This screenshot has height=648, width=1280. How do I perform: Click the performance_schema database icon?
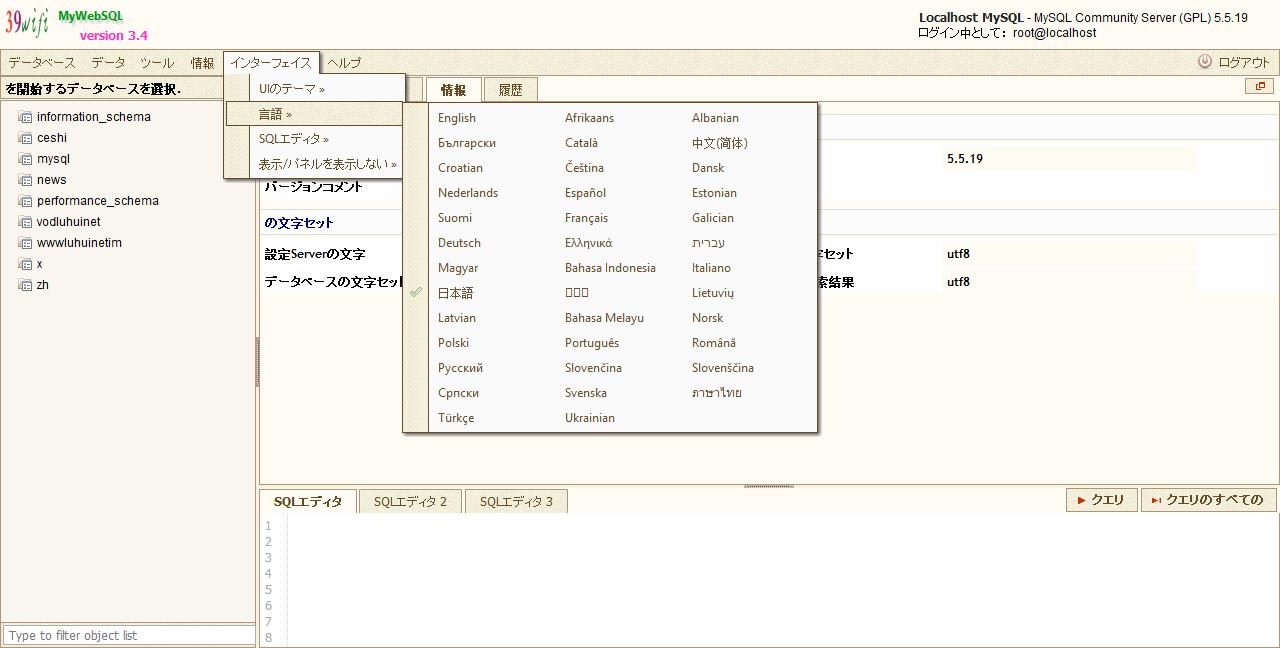26,201
